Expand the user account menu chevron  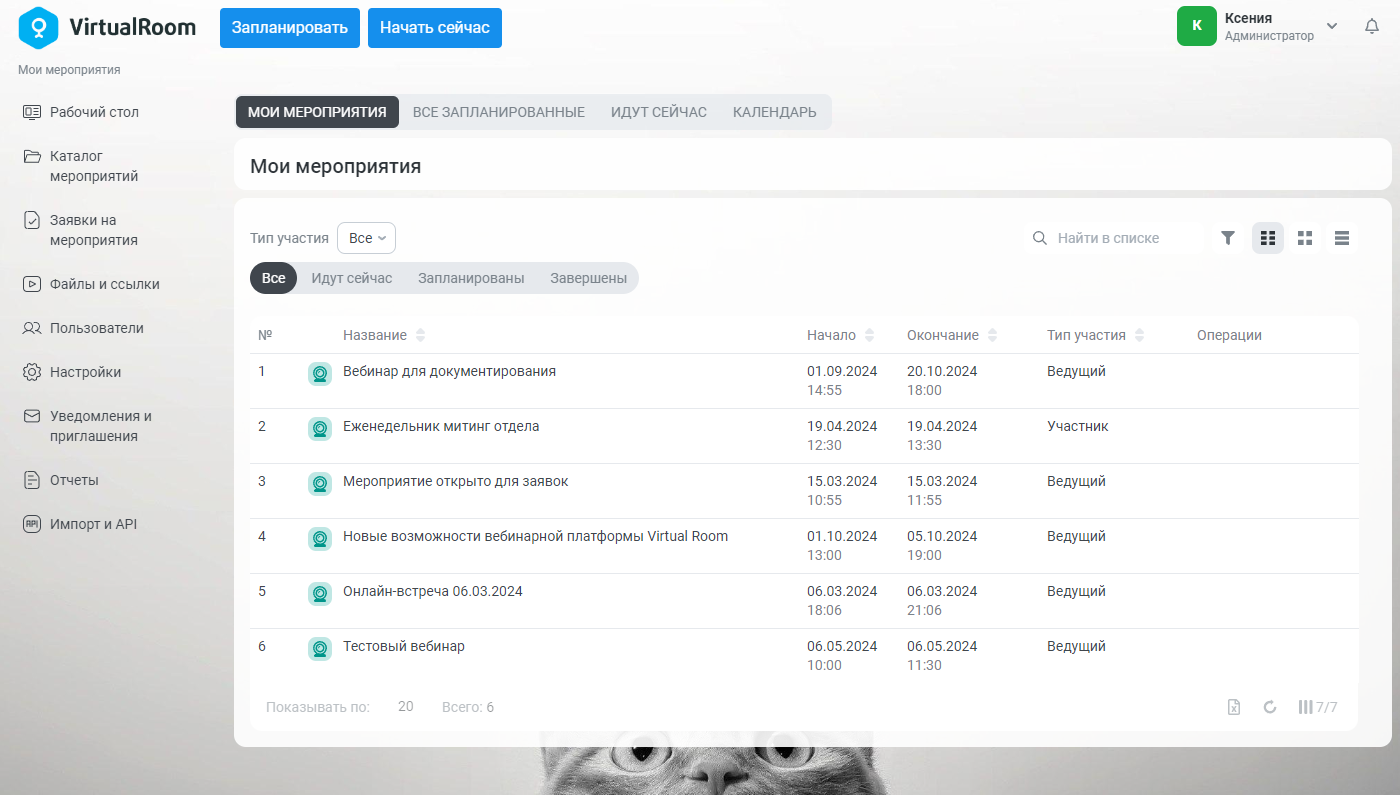(1332, 26)
